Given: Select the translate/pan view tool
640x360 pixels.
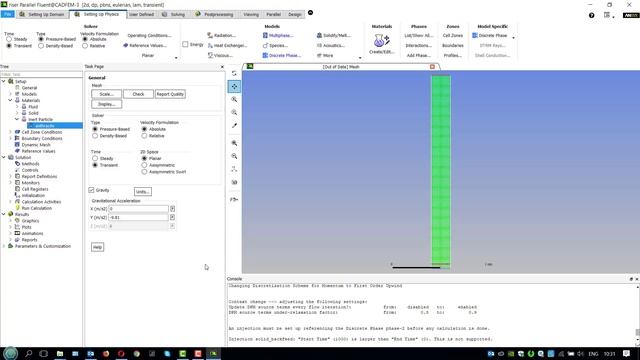Looking at the screenshot, I should 234,87.
